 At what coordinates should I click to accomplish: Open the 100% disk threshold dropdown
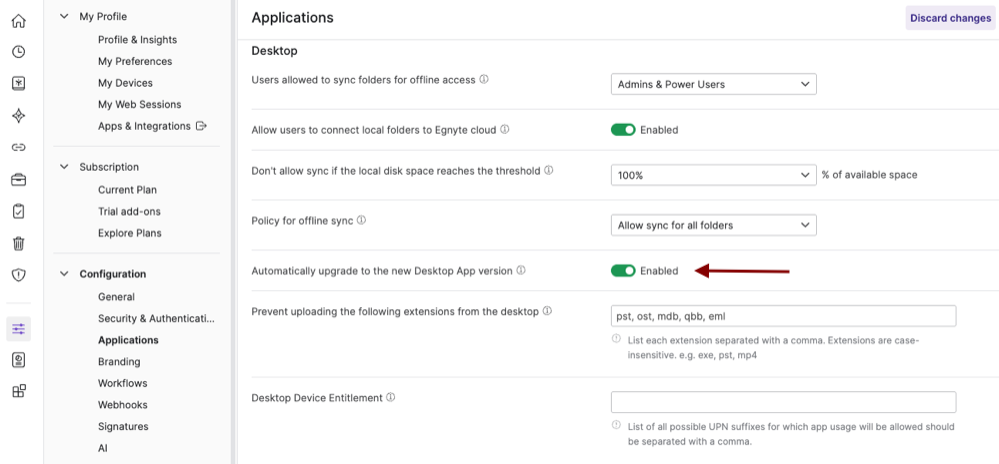coord(714,175)
